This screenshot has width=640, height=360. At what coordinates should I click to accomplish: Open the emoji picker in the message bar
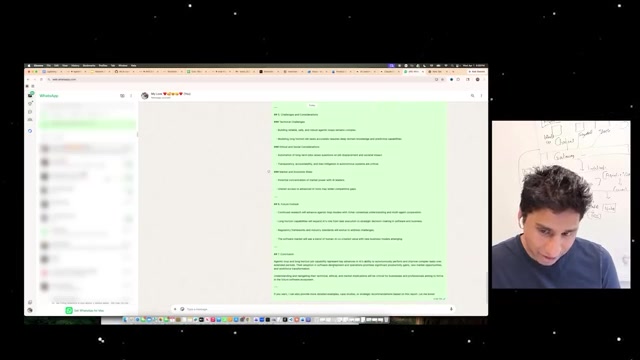182,309
